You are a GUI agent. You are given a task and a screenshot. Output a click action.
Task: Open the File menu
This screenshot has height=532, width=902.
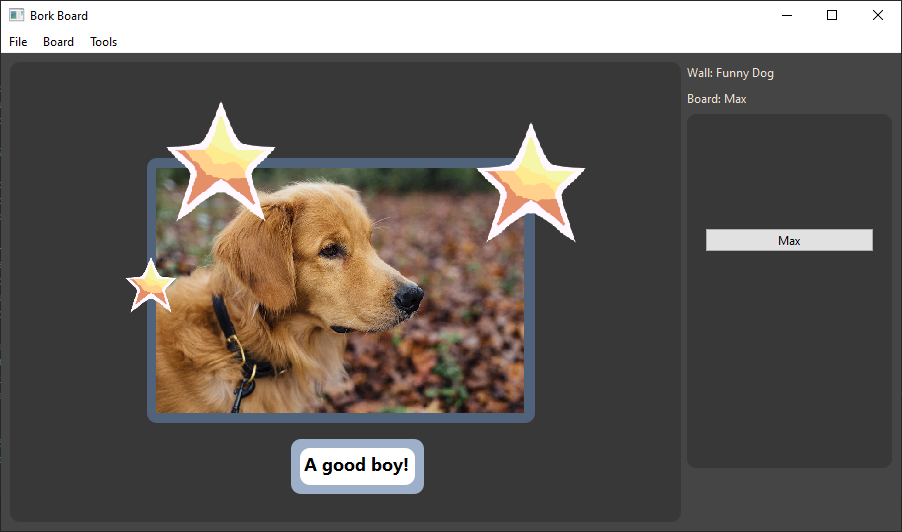tap(18, 42)
